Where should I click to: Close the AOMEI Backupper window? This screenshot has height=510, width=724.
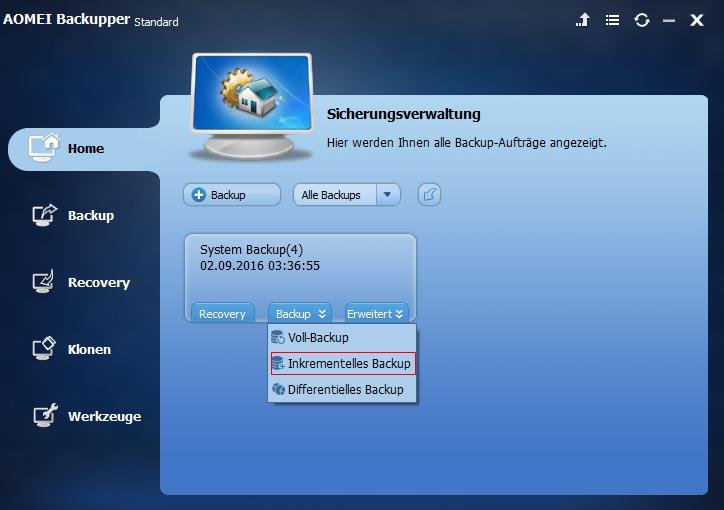coord(696,20)
